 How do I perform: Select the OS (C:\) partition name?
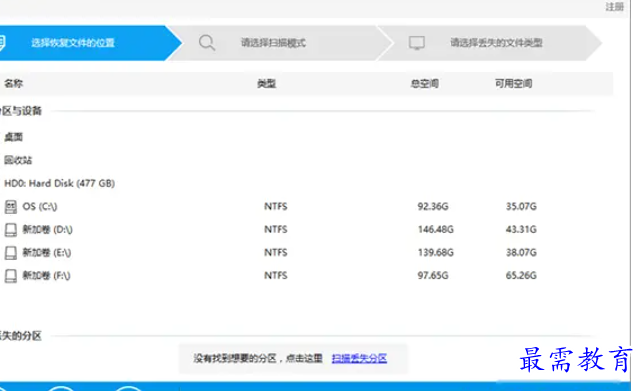point(40,207)
